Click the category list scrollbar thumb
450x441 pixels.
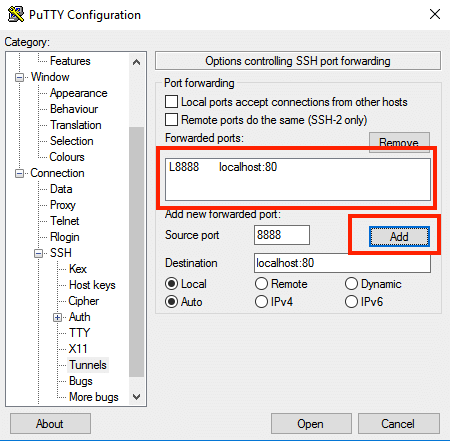click(136, 252)
